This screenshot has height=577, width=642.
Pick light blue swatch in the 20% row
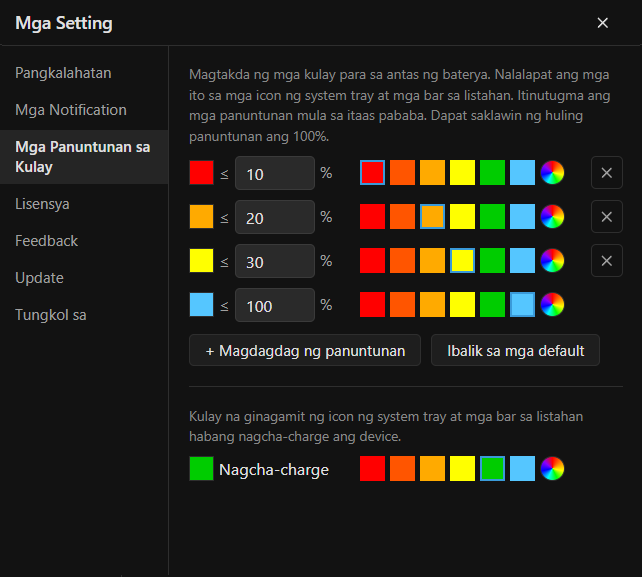(x=522, y=216)
